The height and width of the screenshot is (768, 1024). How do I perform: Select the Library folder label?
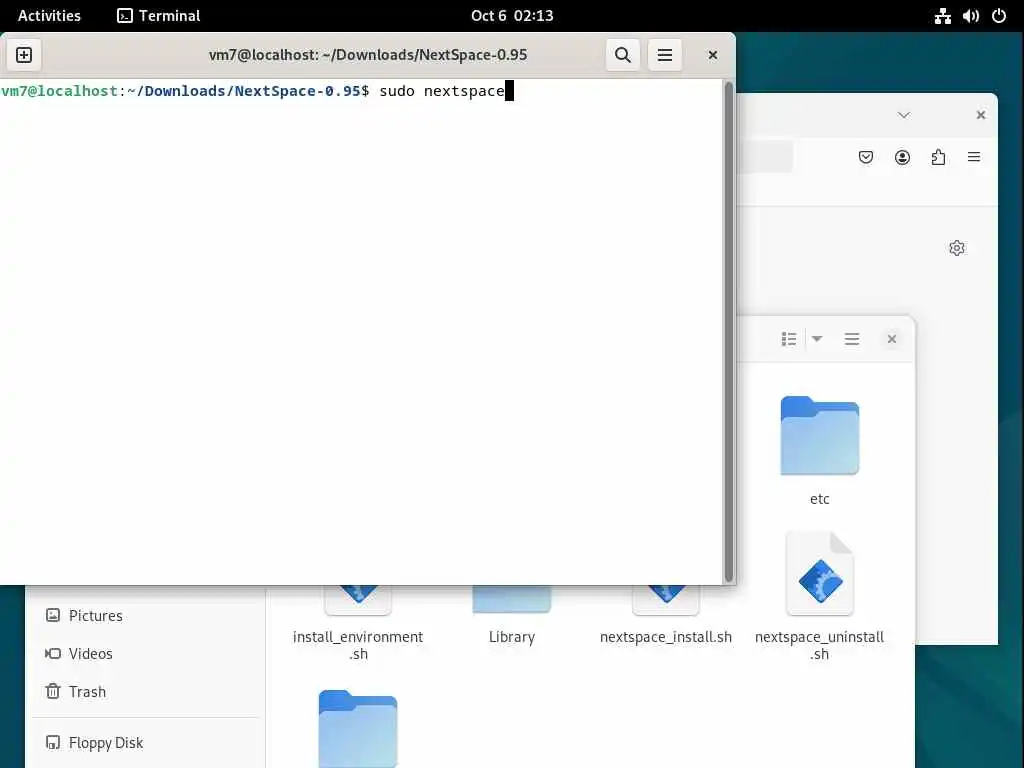point(512,637)
